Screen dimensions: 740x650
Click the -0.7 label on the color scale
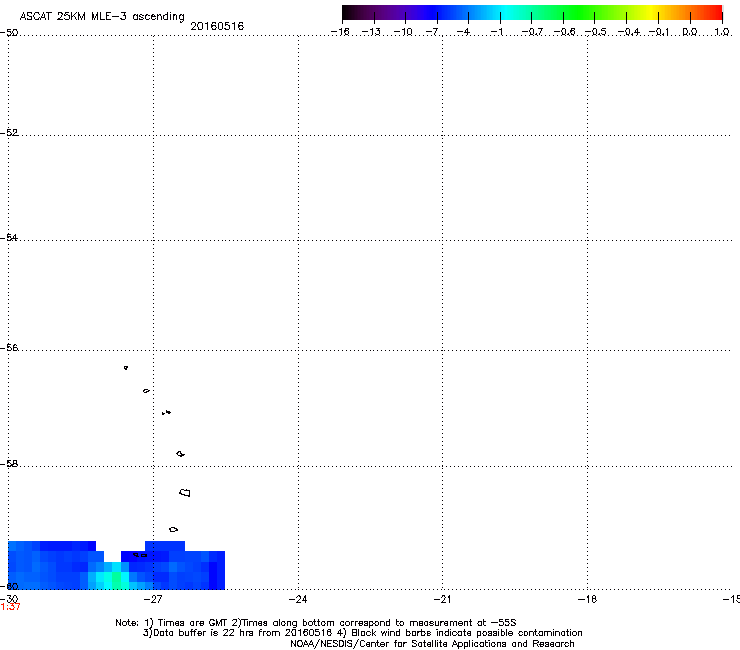(532, 32)
